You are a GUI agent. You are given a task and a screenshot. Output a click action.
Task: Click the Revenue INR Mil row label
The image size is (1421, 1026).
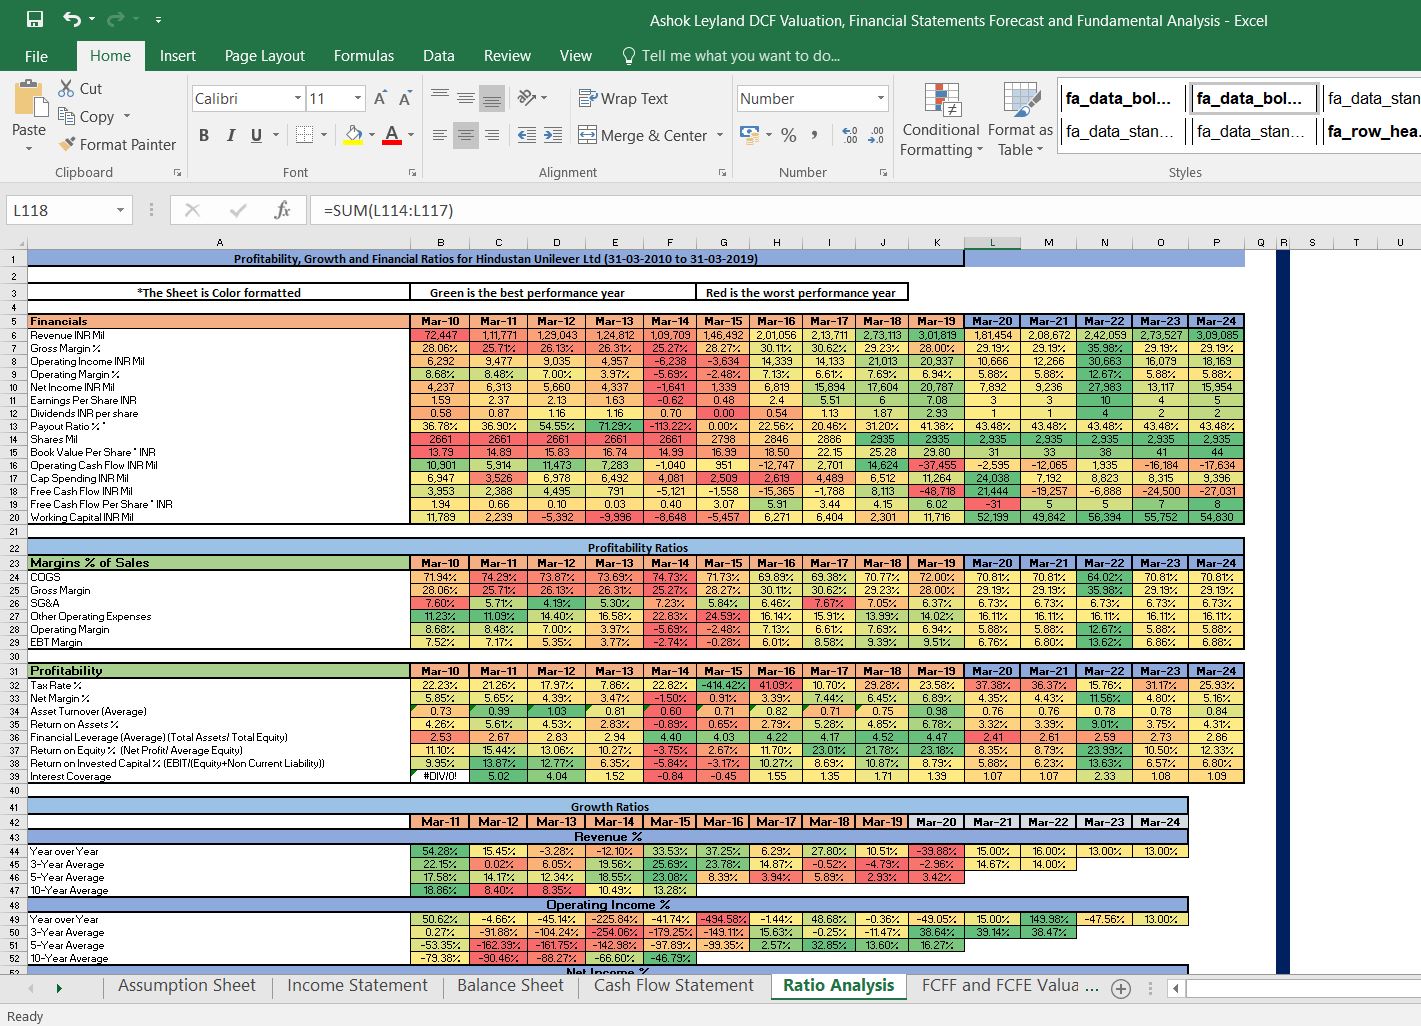point(67,335)
